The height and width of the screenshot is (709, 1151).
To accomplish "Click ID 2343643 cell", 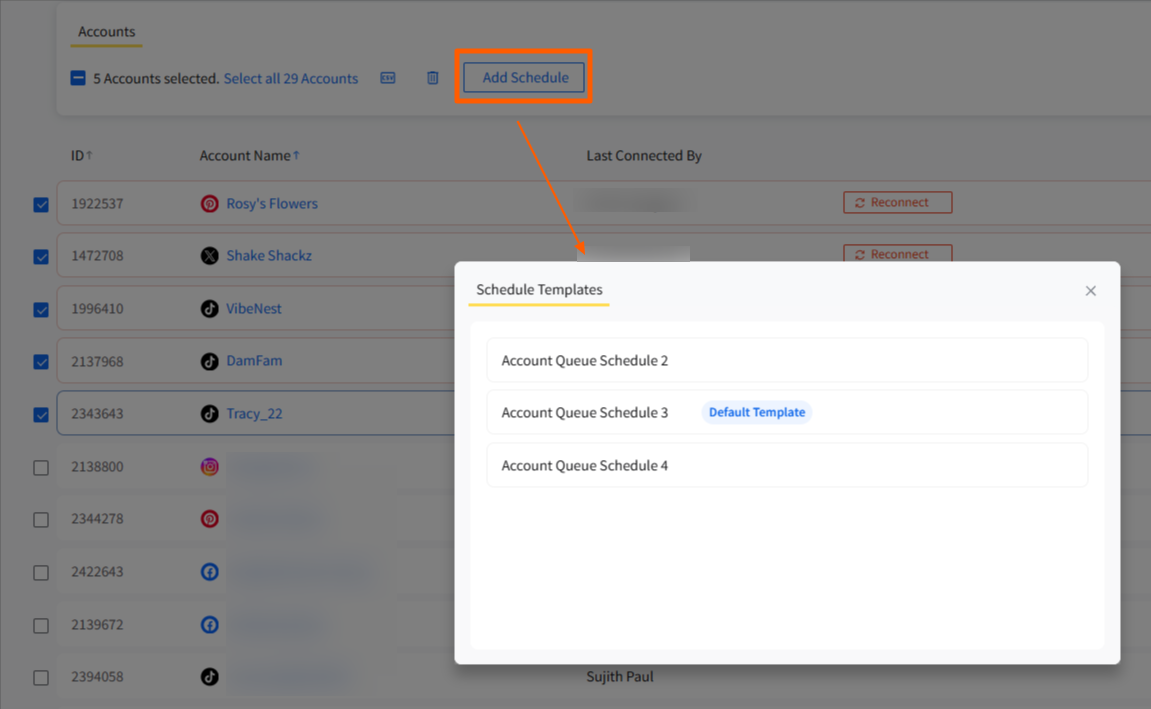I will pos(97,414).
